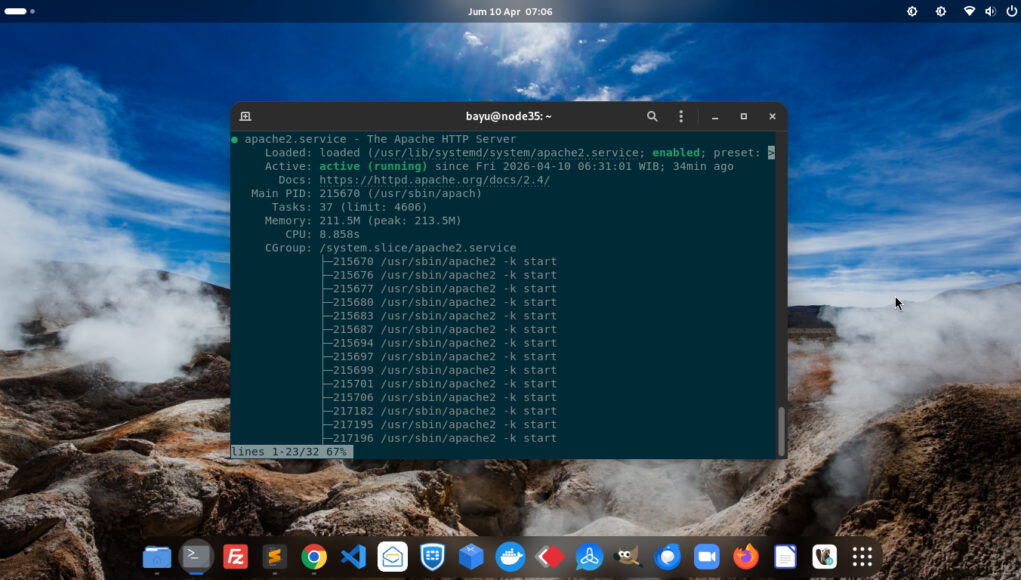Open the text document editor icon in dock
This screenshot has height=580, width=1021.
[785, 557]
